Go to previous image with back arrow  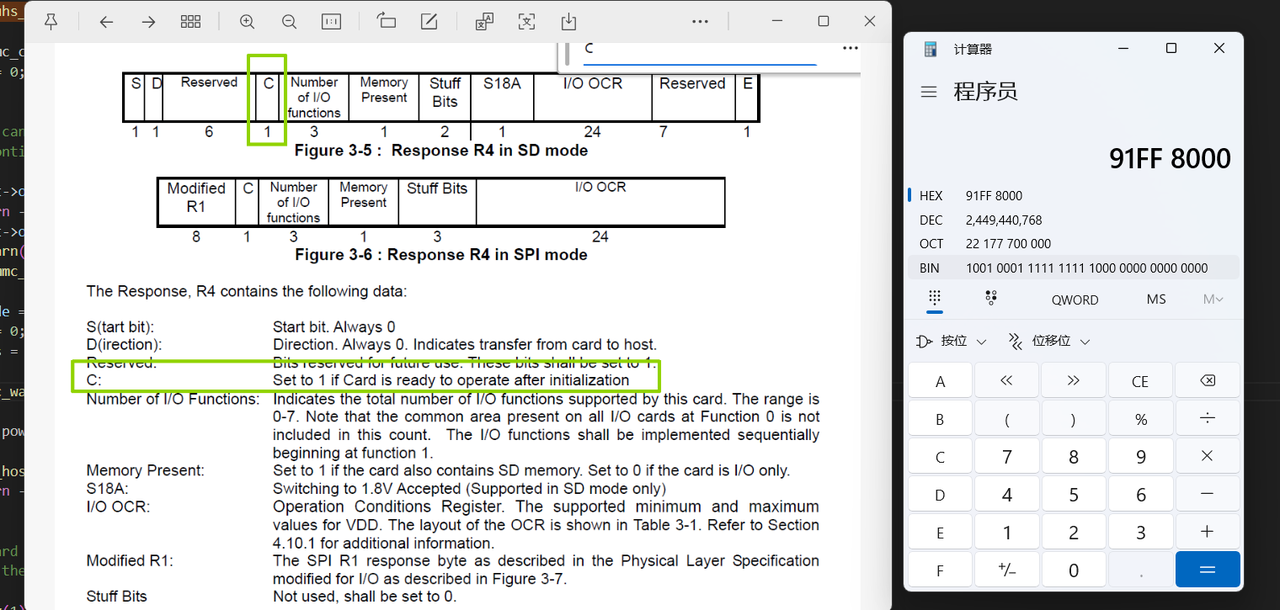pyautogui.click(x=106, y=22)
